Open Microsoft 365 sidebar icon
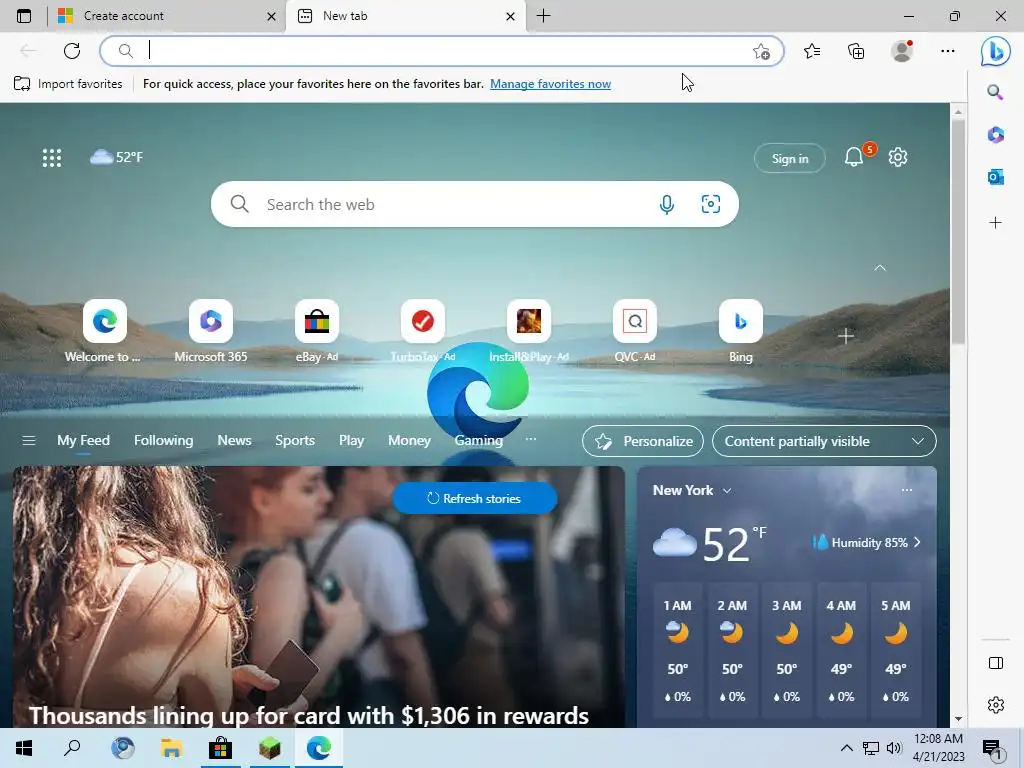 [995, 135]
